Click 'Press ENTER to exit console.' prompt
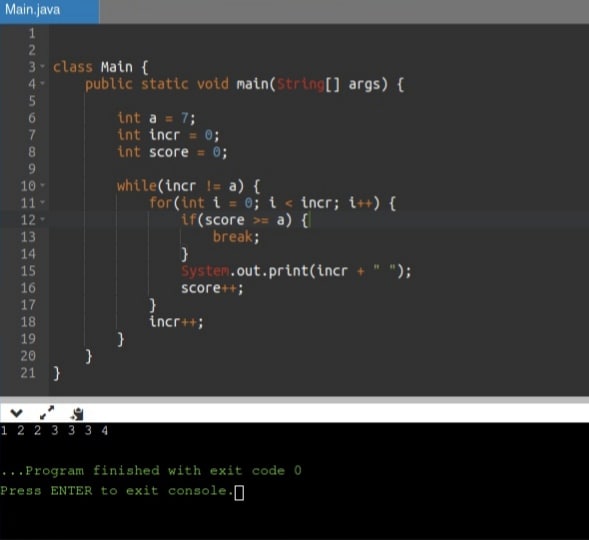This screenshot has height=540, width=589. pos(117,490)
